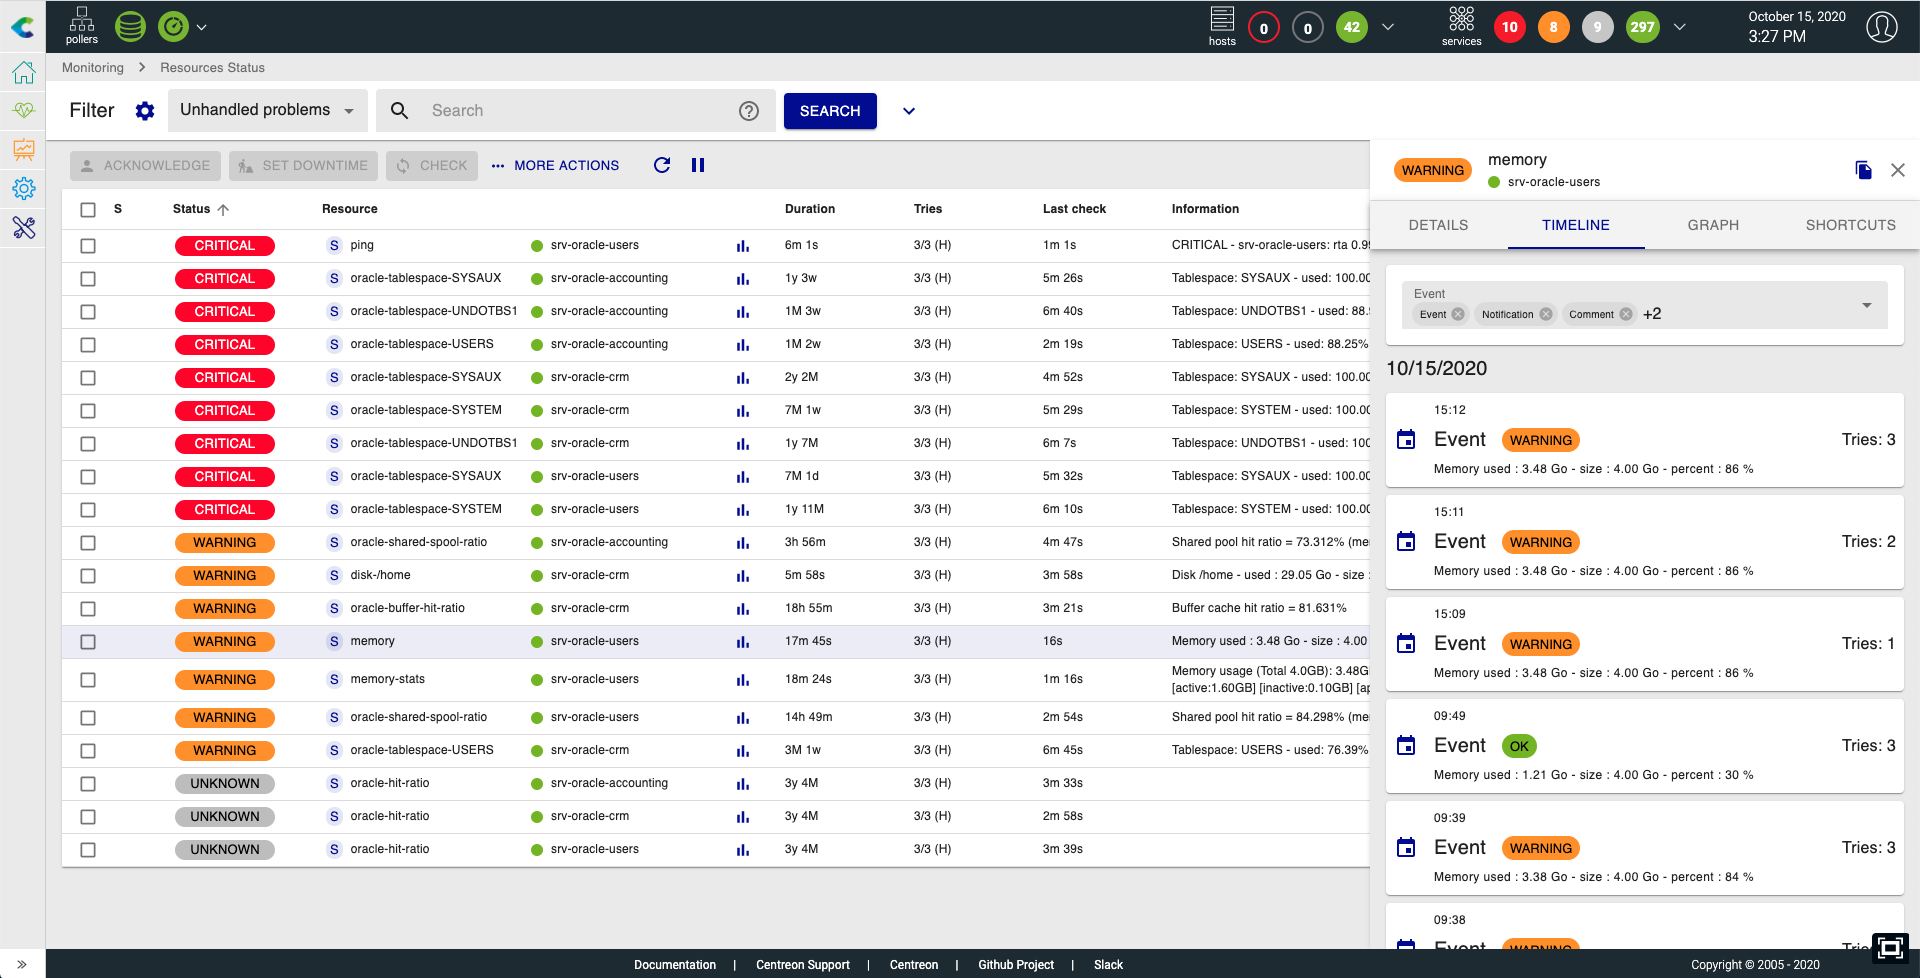The image size is (1920, 978).
Task: Click UNKNOWN badge for oracle-hit-ratio srv-oracle-crm
Action: click(x=225, y=817)
